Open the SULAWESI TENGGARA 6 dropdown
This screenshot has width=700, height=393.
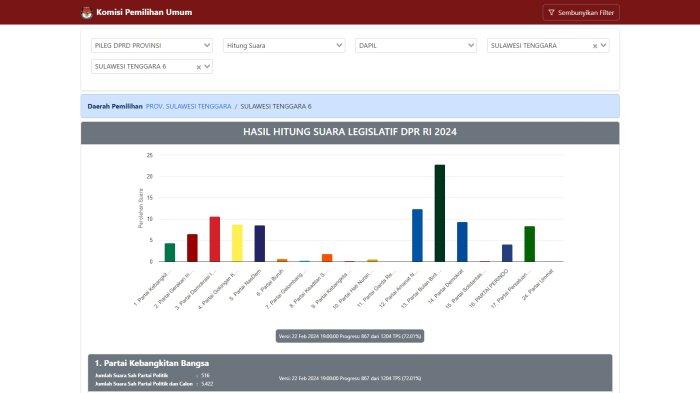(x=152, y=66)
